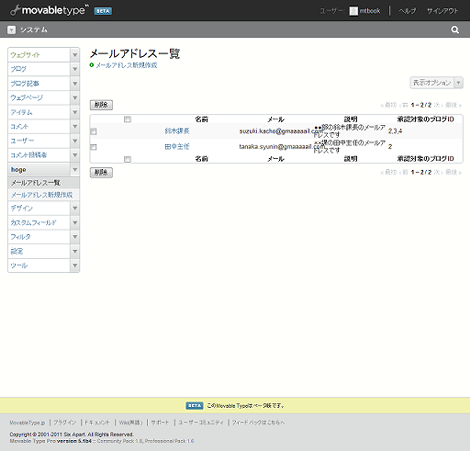Open the system scope selector arrow
Image resolution: width=470 pixels, height=451 pixels.
click(11, 30)
